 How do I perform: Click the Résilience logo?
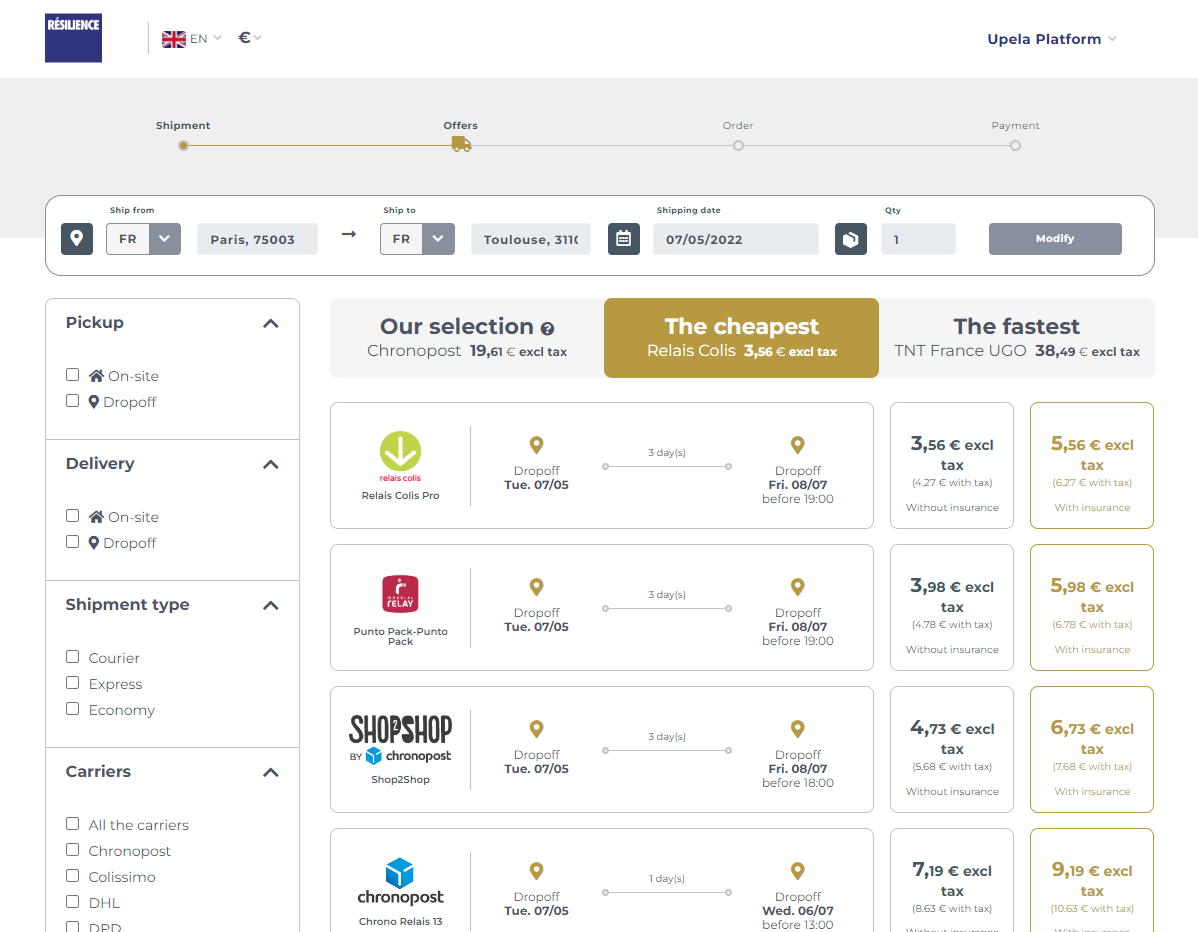click(73, 38)
